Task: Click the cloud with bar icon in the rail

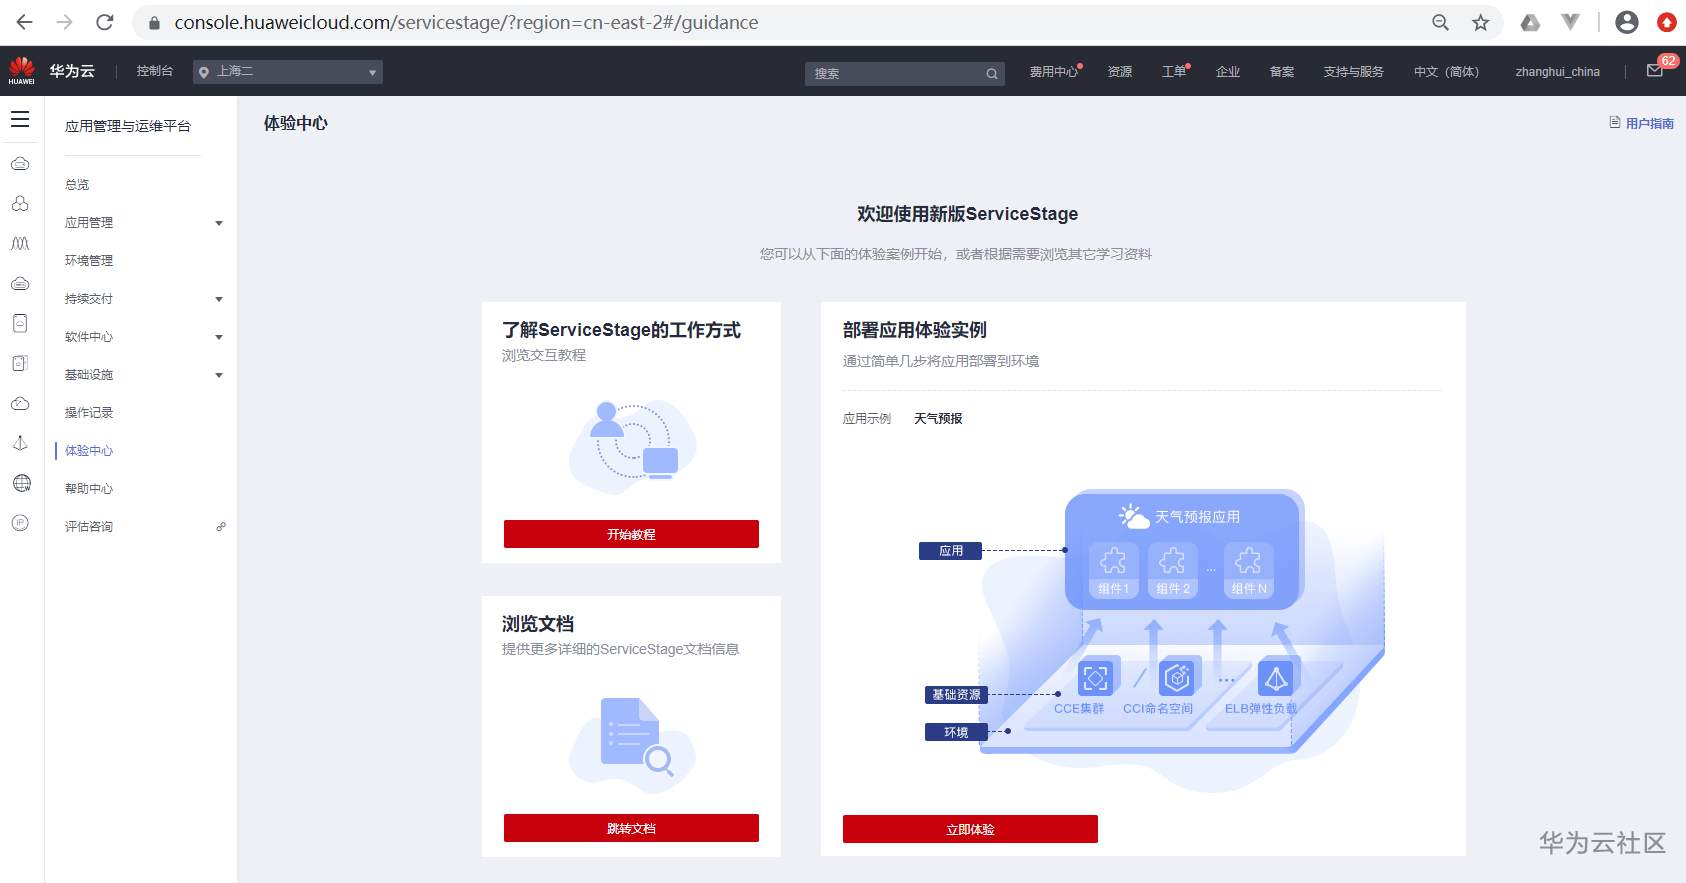Action: tap(20, 284)
